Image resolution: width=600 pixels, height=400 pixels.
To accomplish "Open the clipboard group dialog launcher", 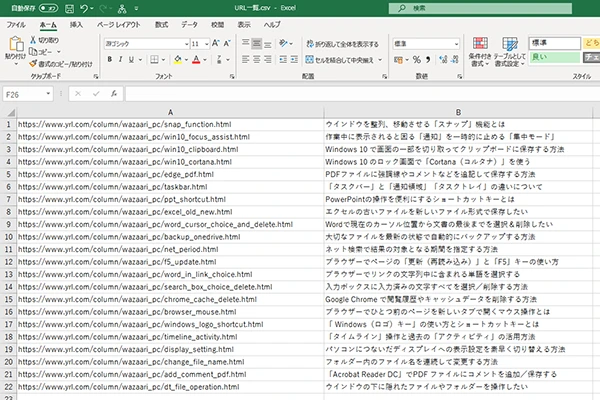I will [x=96, y=77].
